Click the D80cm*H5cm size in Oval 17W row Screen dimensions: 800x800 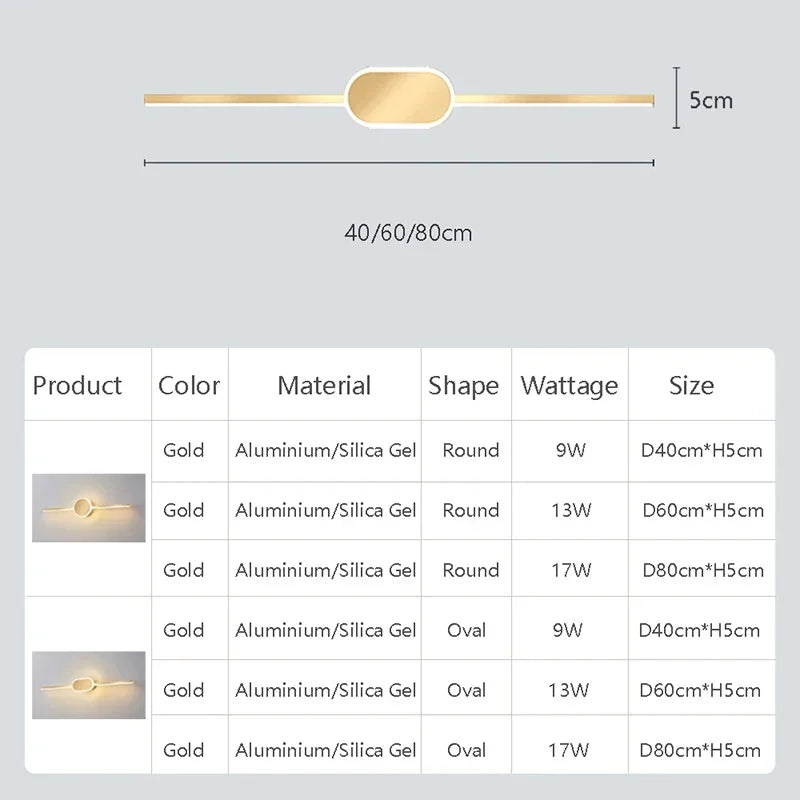coord(701,750)
